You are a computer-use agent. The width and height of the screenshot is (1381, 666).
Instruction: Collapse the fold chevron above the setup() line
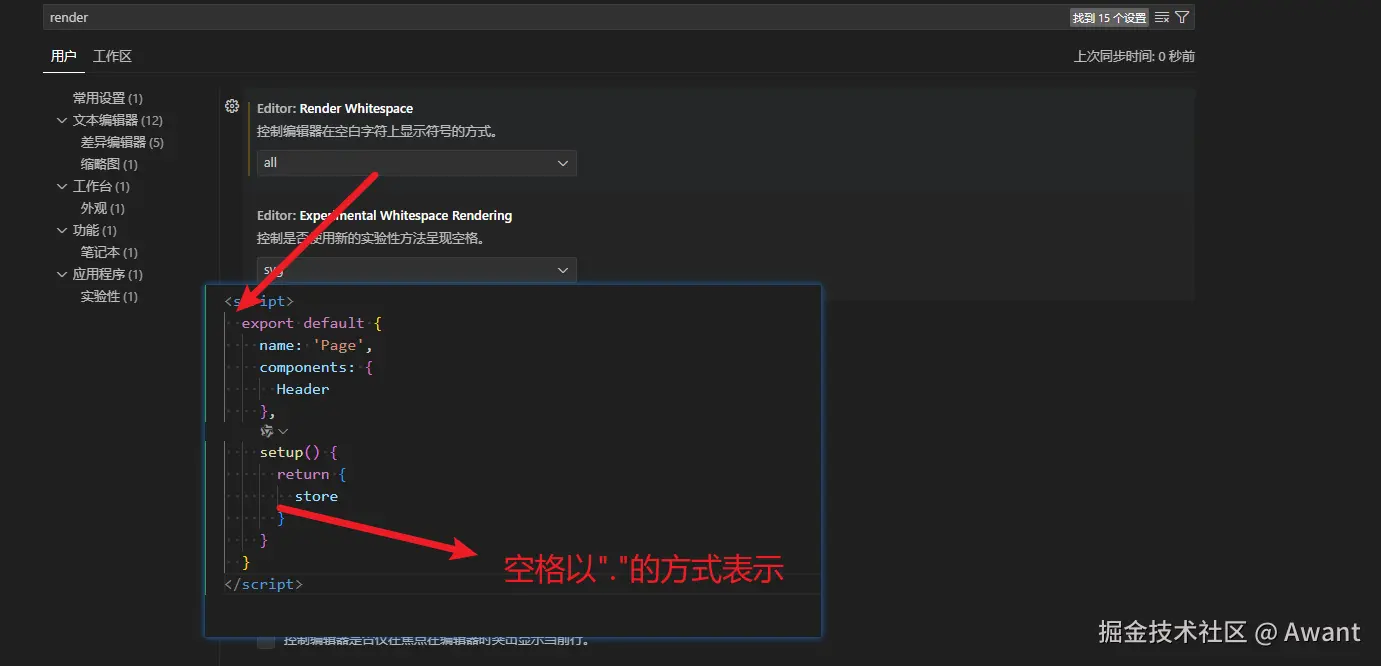(x=283, y=431)
